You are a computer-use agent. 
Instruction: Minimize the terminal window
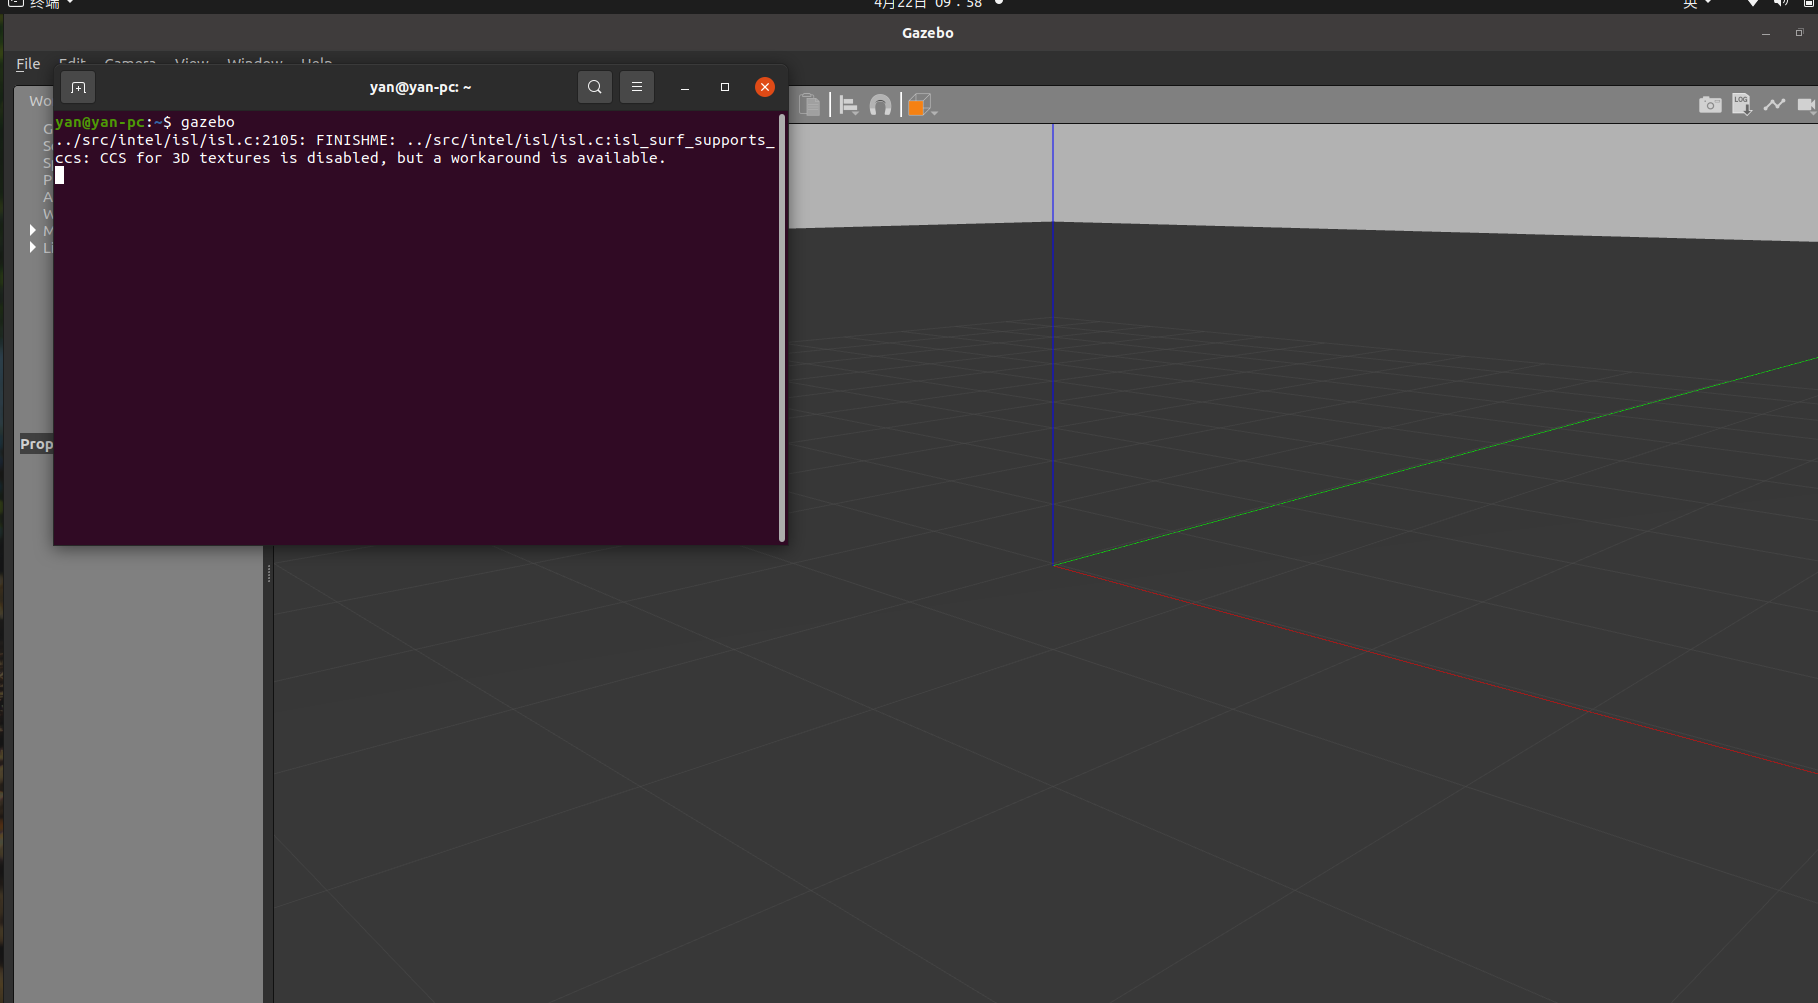[685, 88]
